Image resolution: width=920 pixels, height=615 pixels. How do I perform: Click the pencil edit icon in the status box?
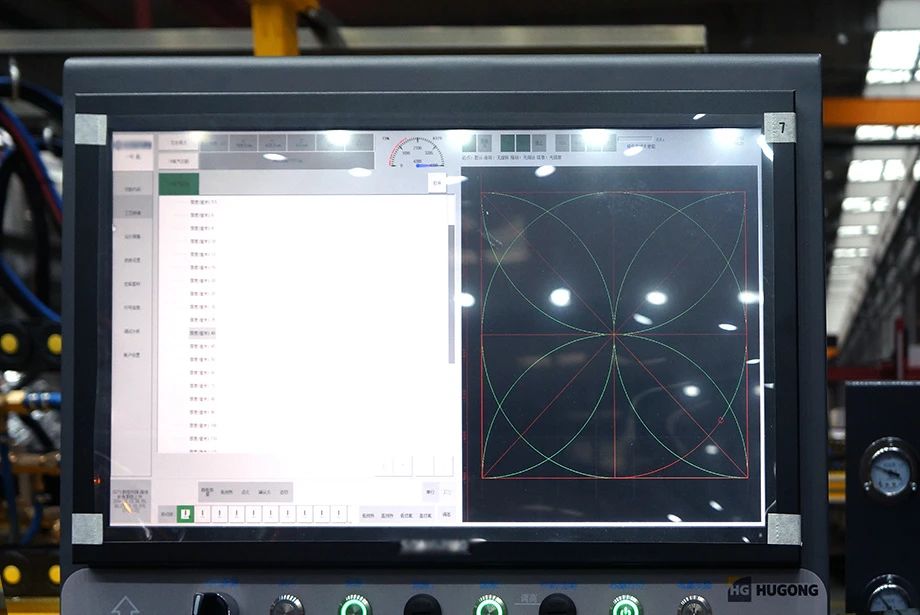[x=126, y=507]
